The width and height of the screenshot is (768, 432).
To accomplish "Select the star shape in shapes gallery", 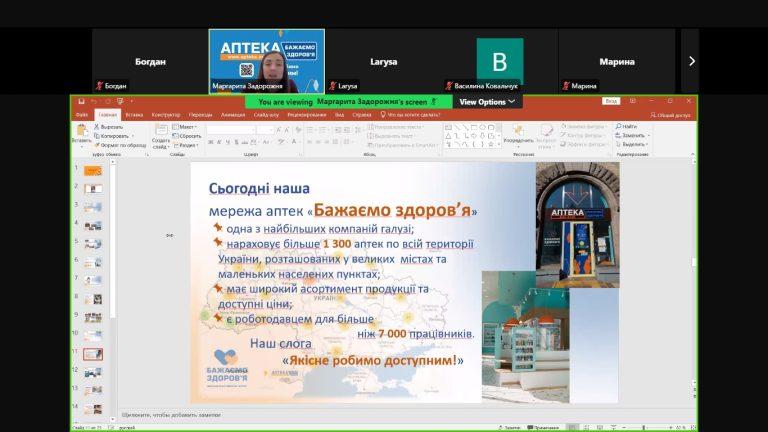I will [x=491, y=144].
